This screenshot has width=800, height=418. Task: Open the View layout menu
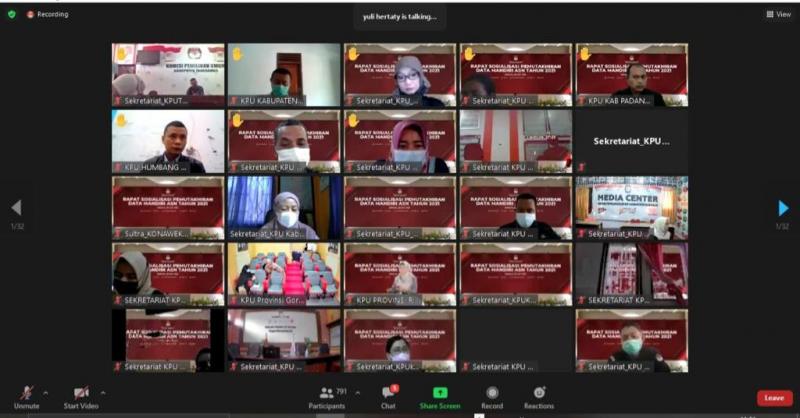coord(778,14)
